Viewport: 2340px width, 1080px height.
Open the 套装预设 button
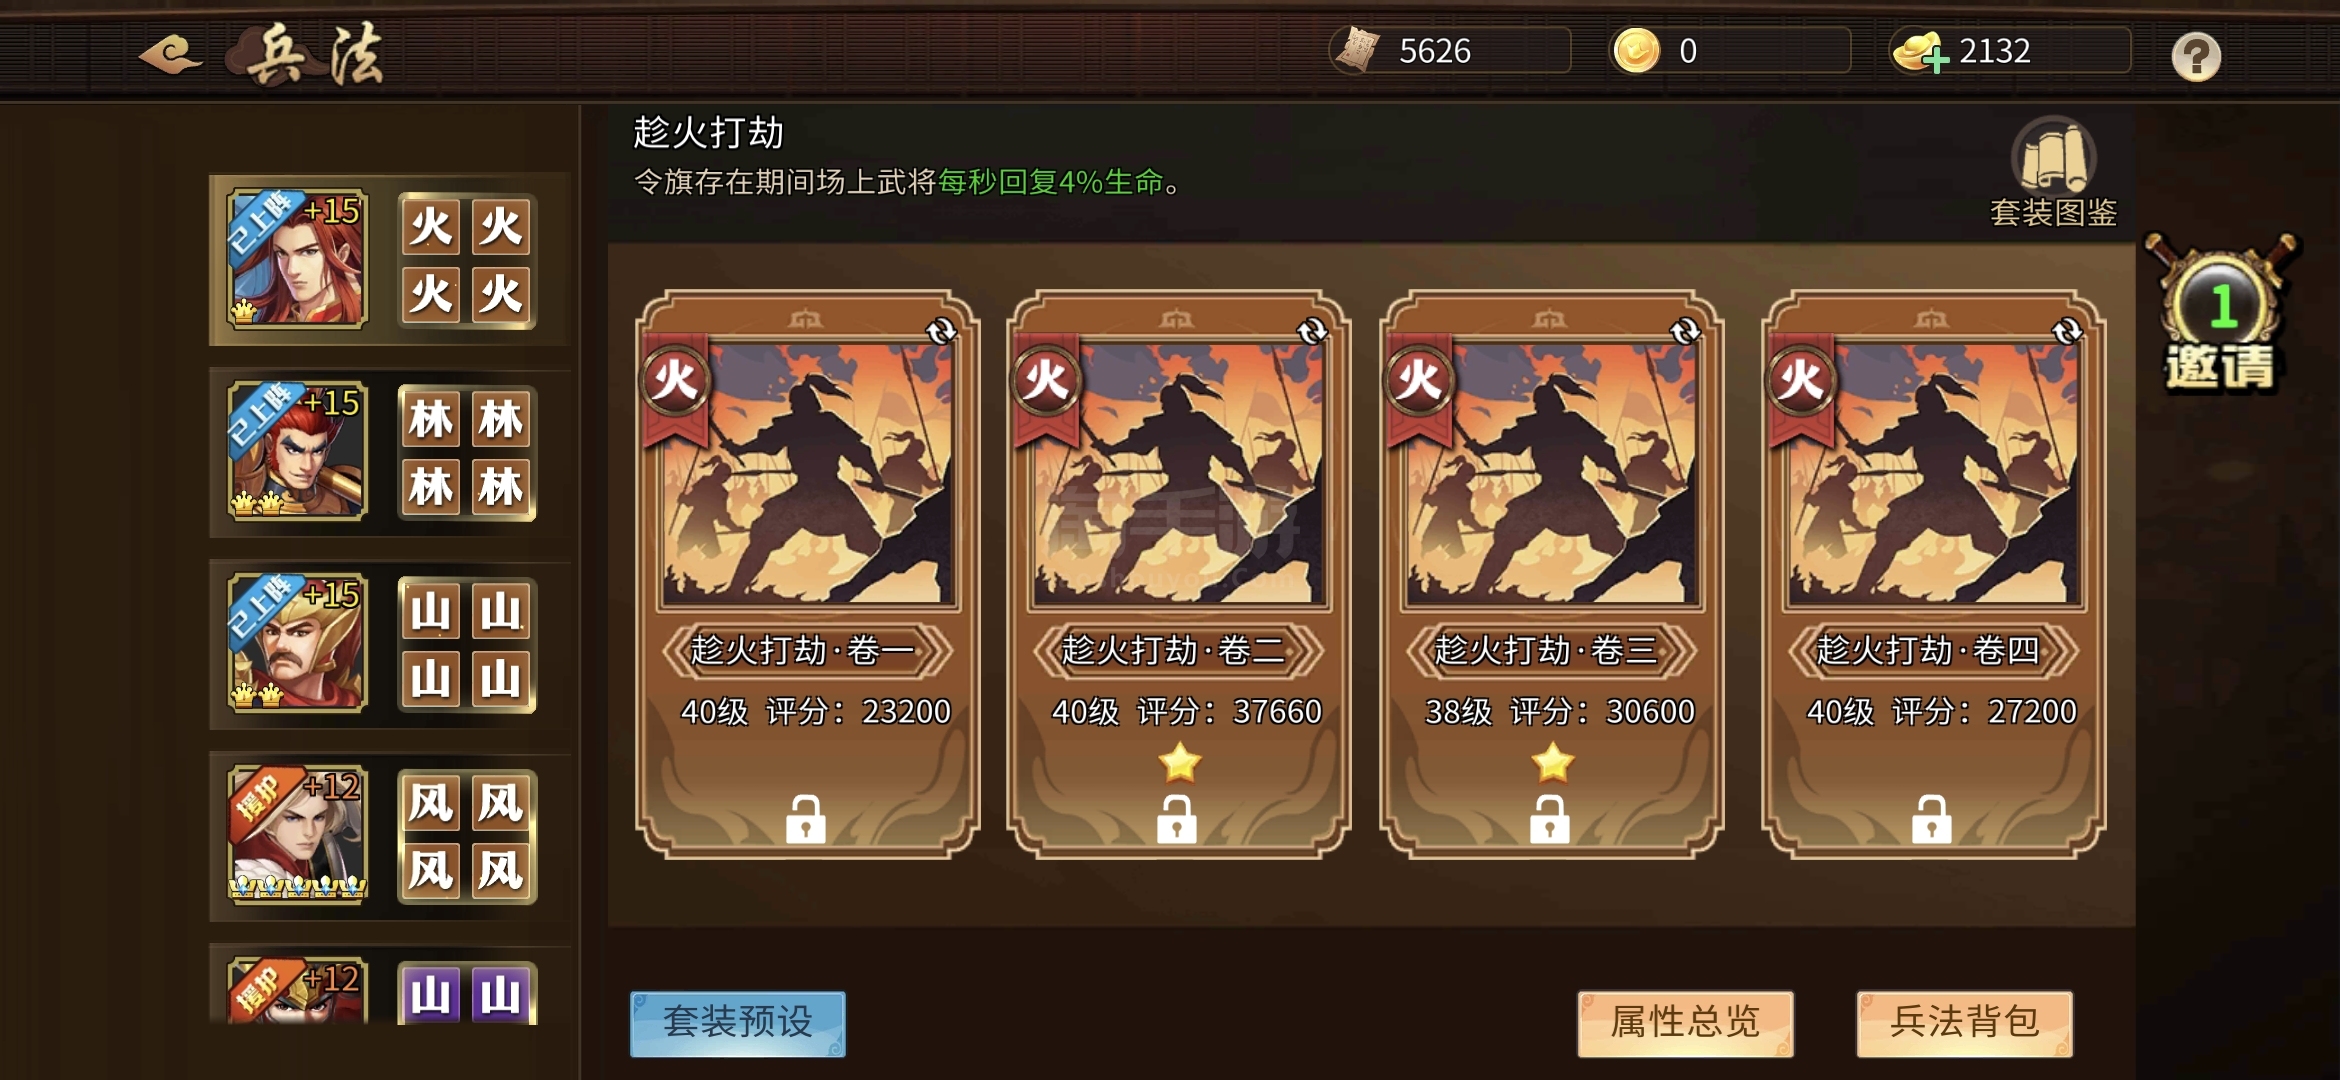click(x=738, y=1024)
